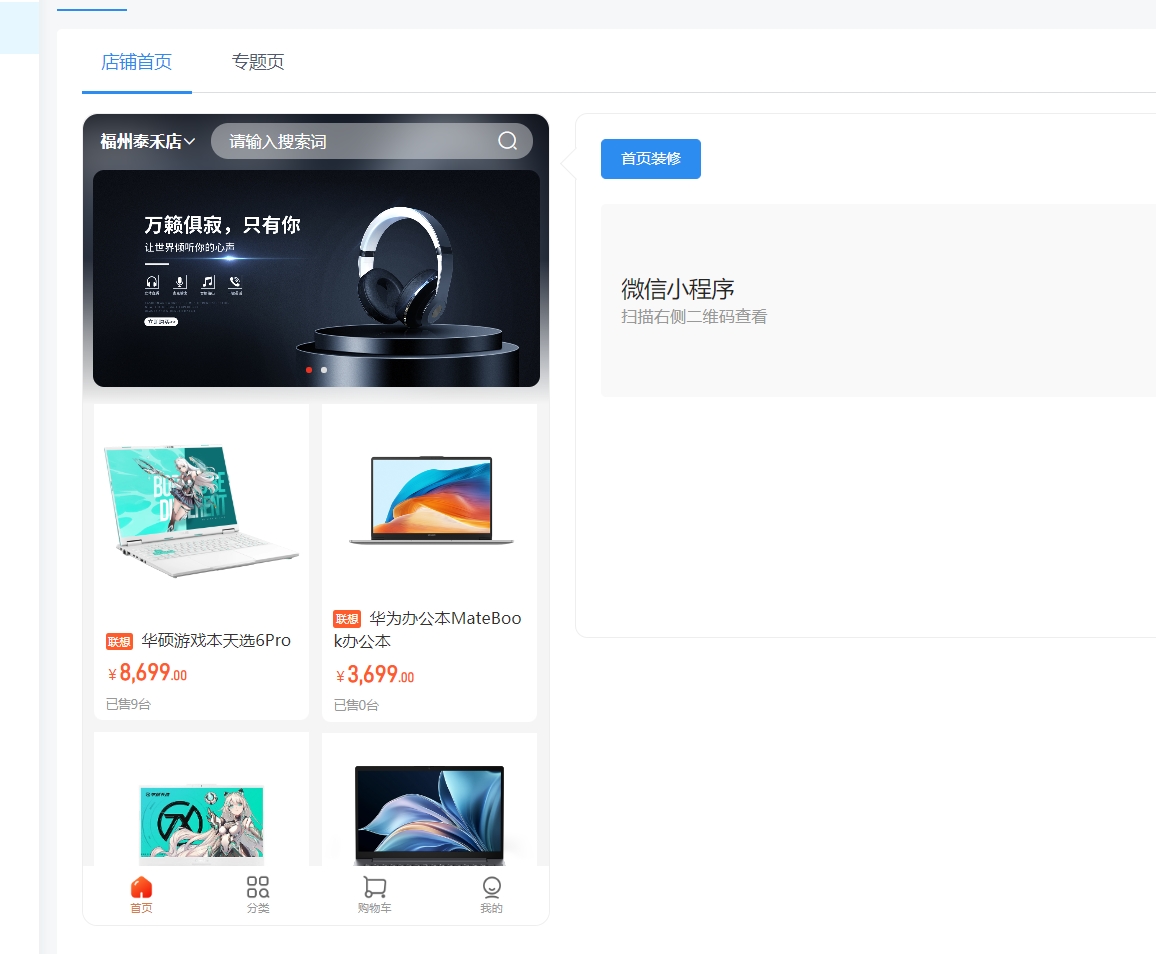Select the second carousel indicator dot
This screenshot has height=954, width=1156.
pyautogui.click(x=322, y=370)
